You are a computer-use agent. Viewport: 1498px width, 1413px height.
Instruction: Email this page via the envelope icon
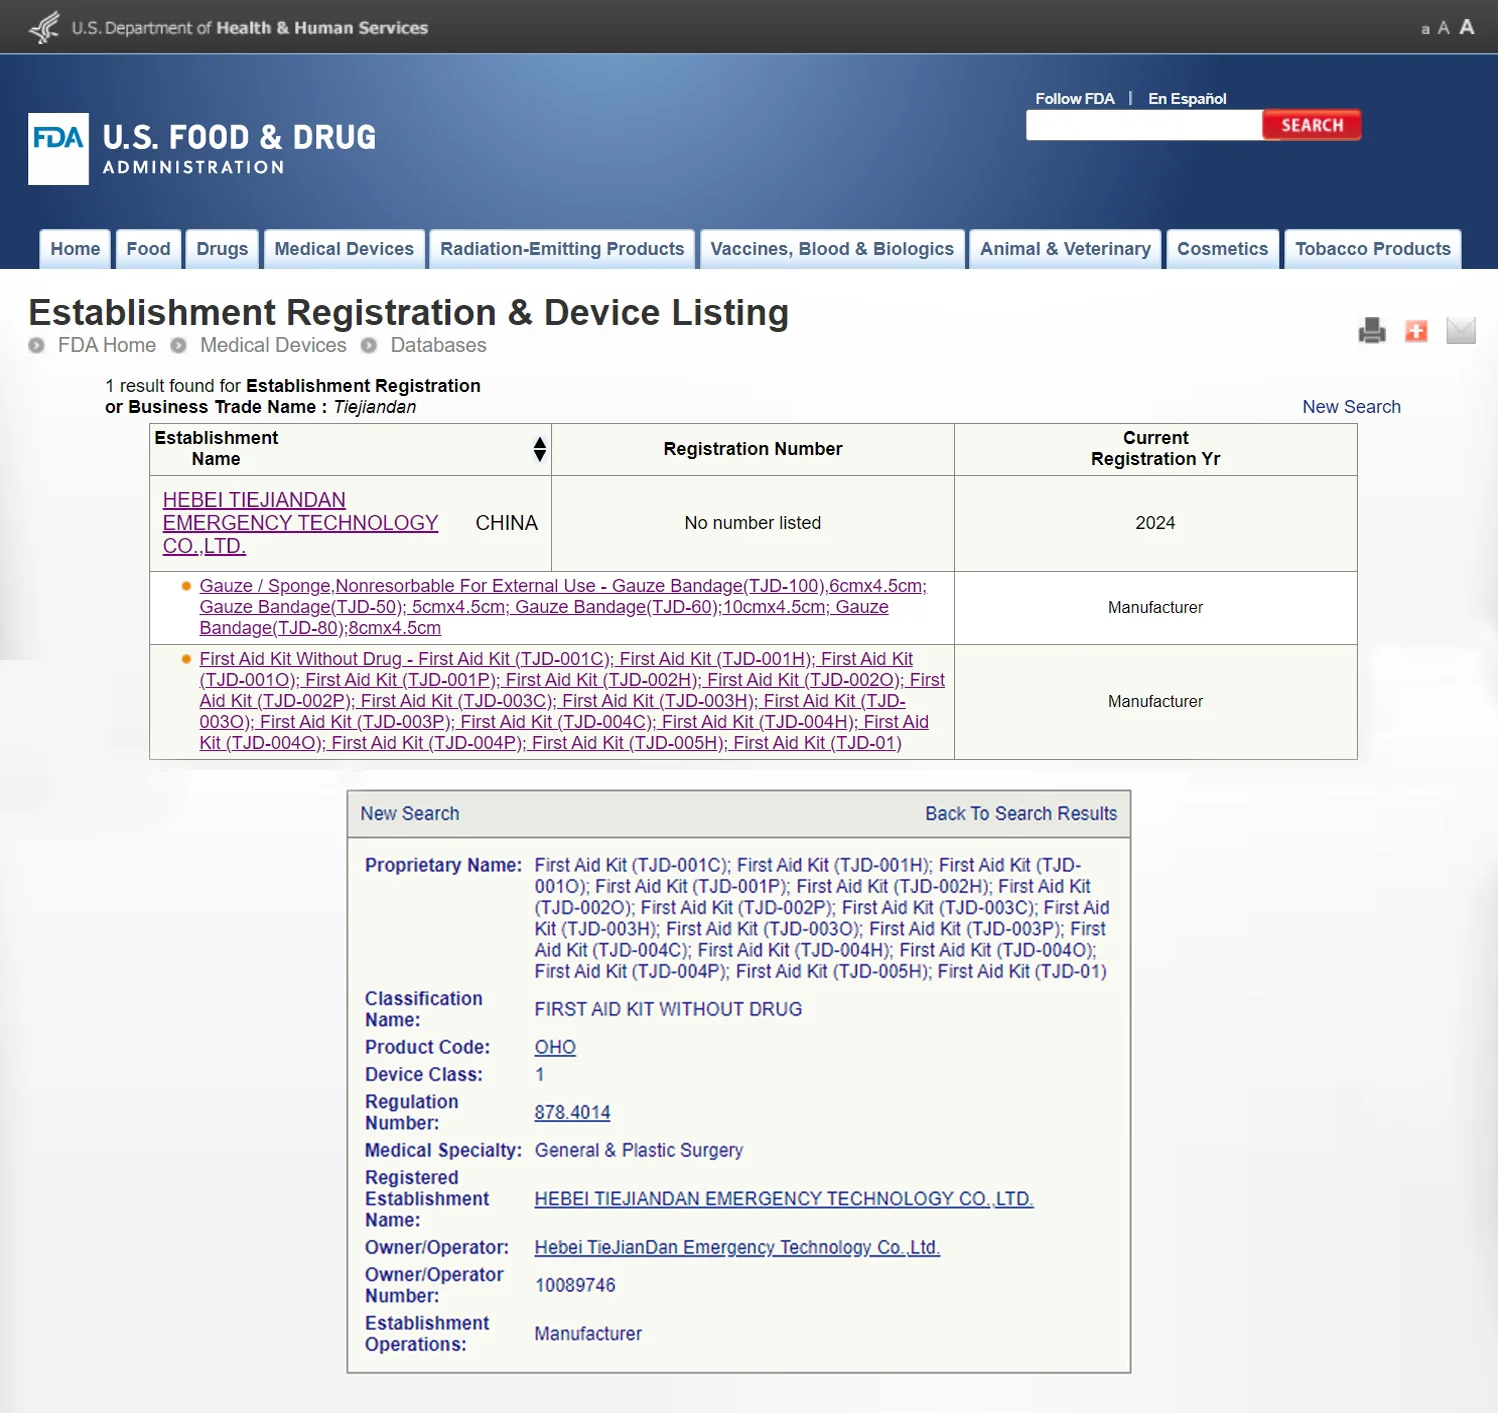(x=1461, y=330)
